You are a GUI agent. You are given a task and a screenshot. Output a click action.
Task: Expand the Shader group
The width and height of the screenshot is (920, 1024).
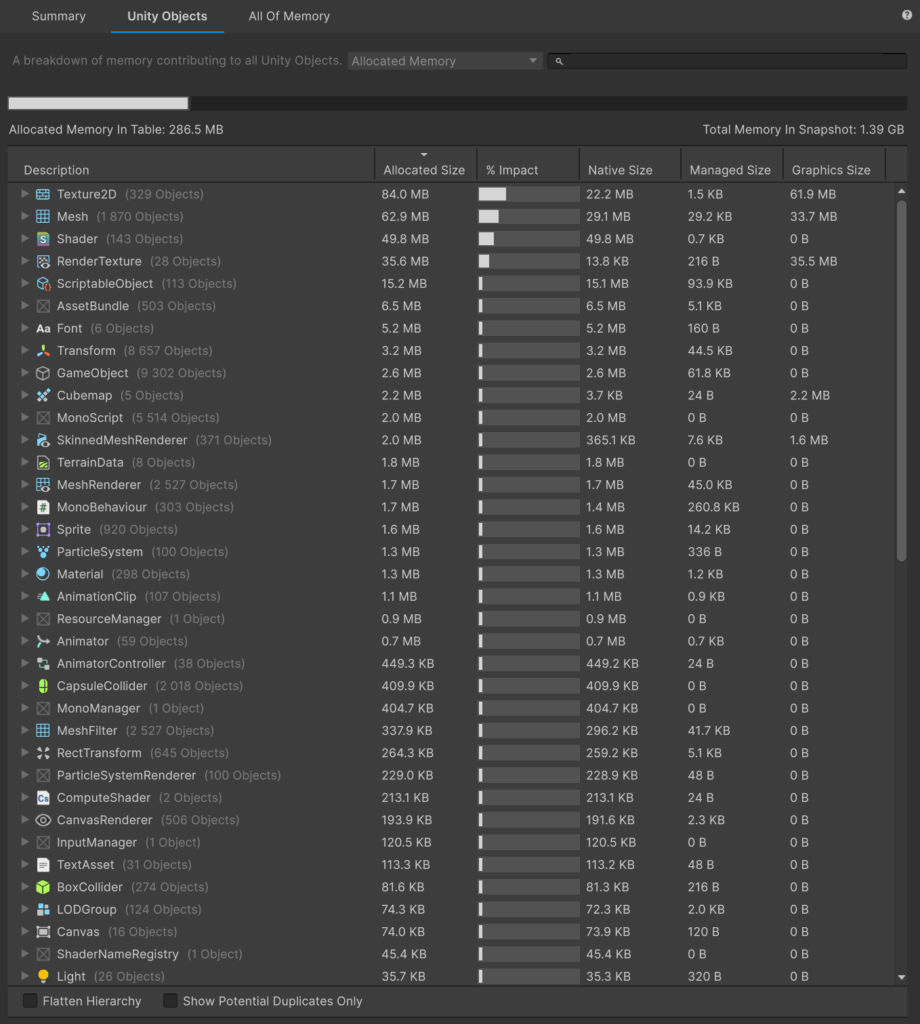coord(24,239)
